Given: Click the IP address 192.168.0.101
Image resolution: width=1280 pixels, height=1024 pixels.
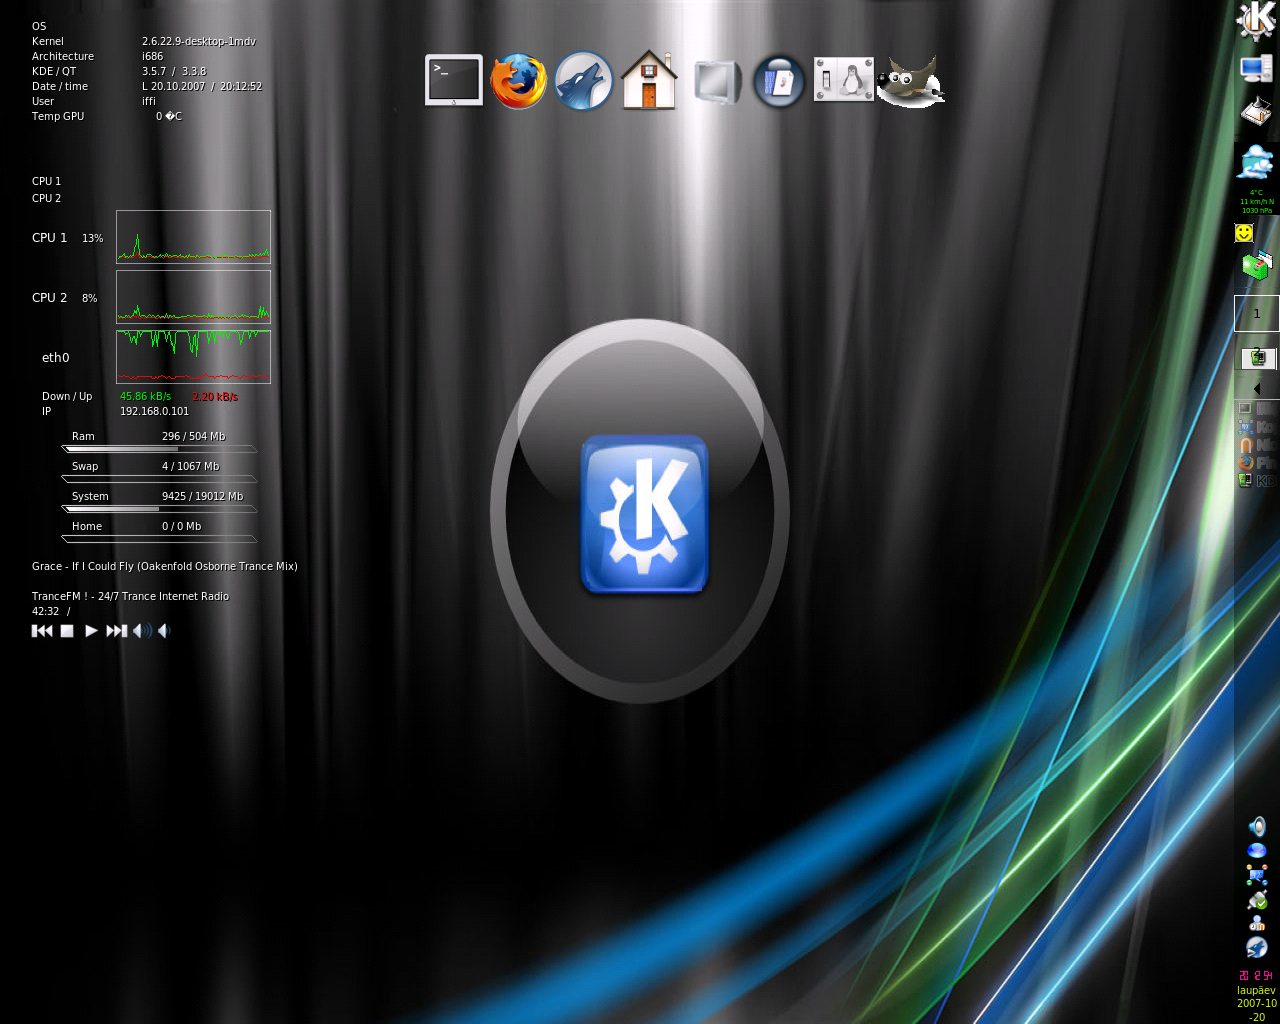Looking at the screenshot, I should tap(154, 411).
